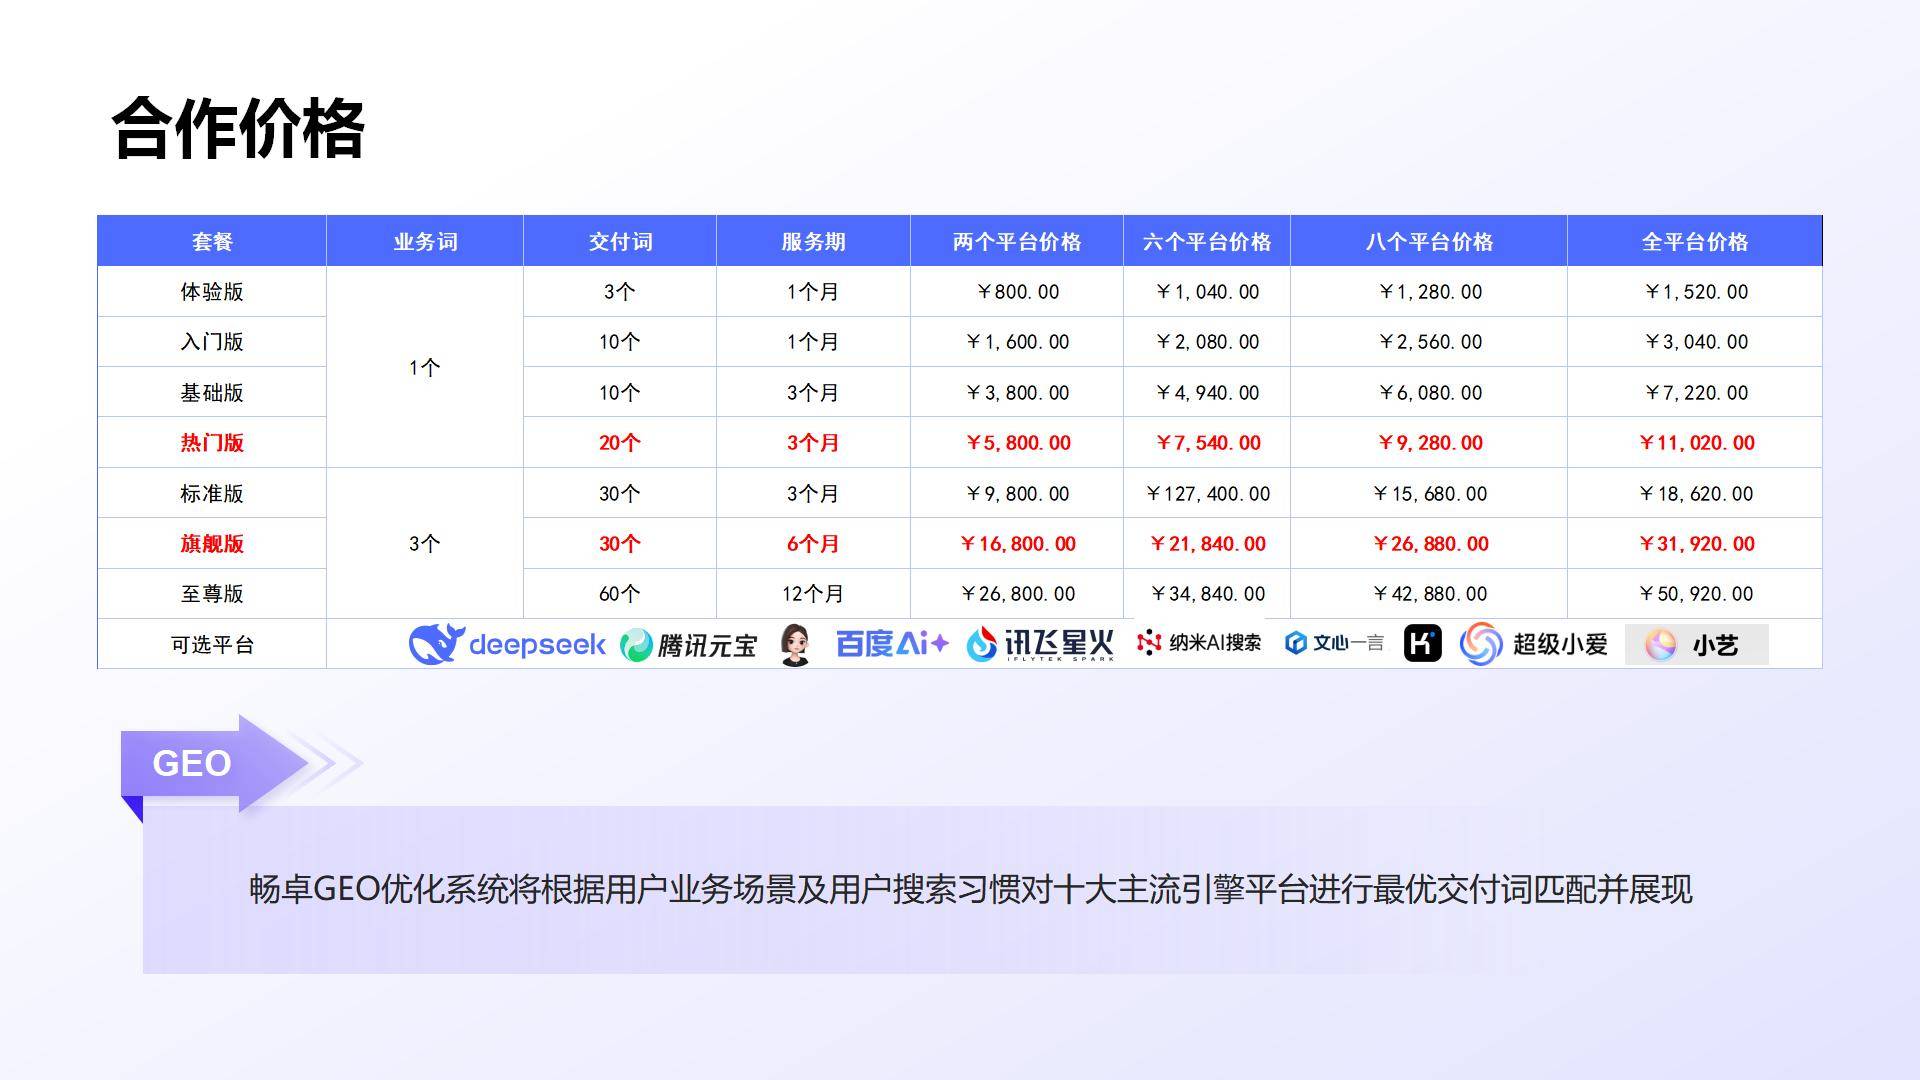
Task: Click the red 热门版 package cell
Action: [x=212, y=443]
